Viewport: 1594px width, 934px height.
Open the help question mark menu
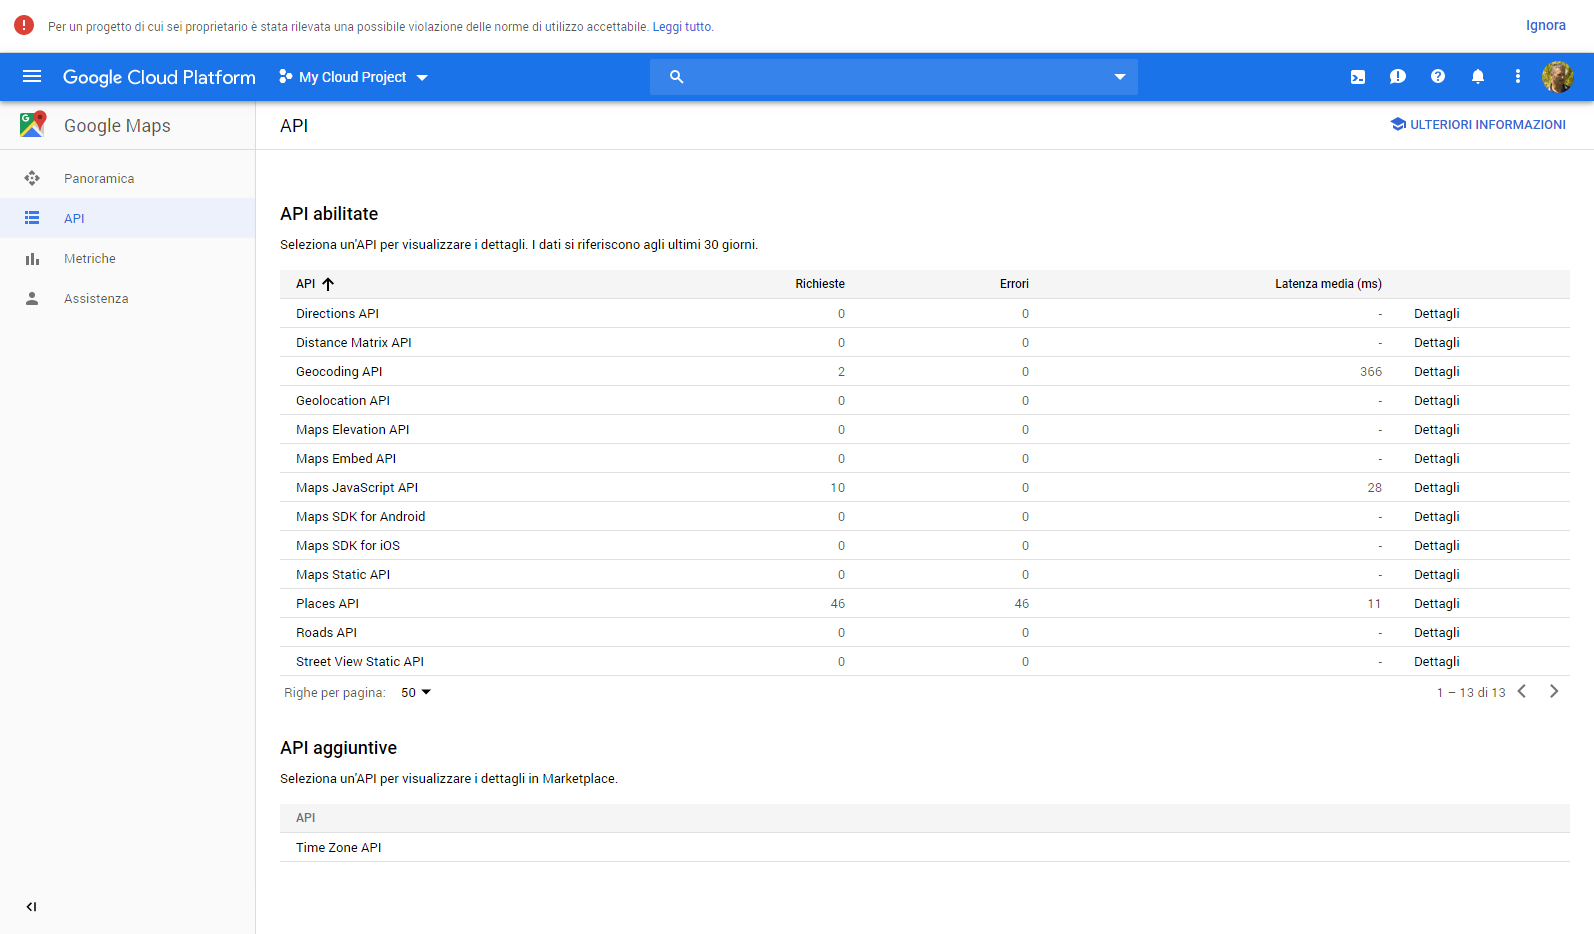point(1438,77)
